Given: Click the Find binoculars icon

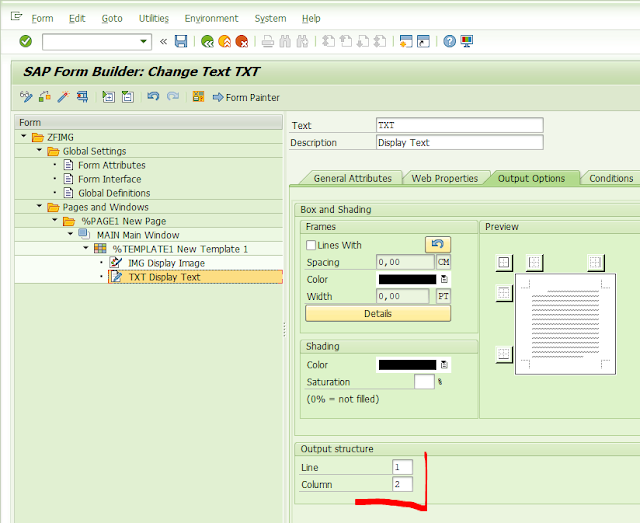Looking at the screenshot, I should pyautogui.click(x=285, y=41).
